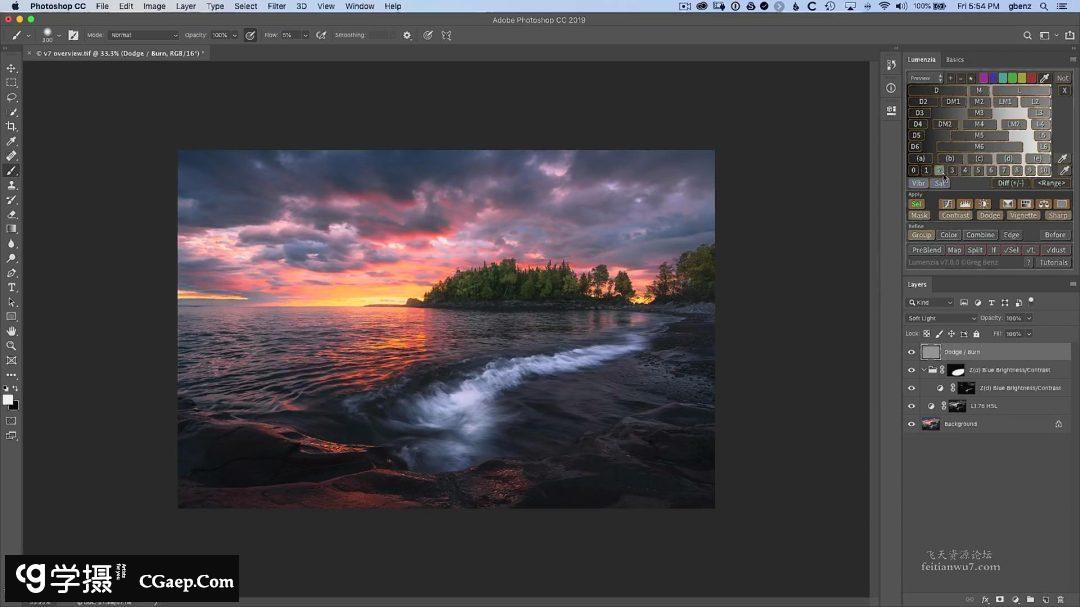The image size is (1080, 607).
Task: Toggle visibility of the Background layer
Action: (x=911, y=424)
